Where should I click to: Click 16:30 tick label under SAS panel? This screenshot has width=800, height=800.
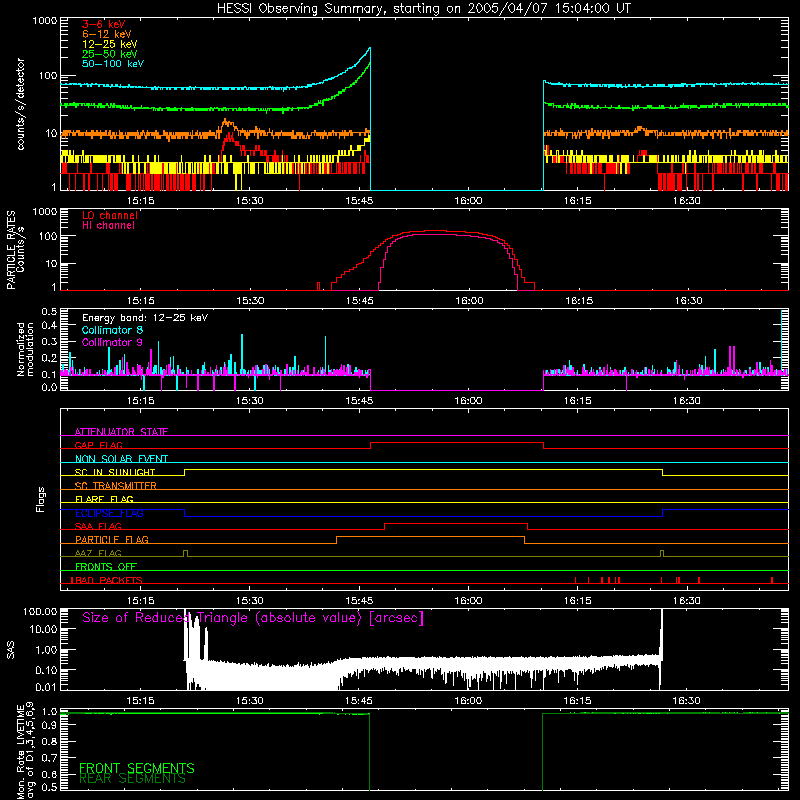(x=686, y=701)
